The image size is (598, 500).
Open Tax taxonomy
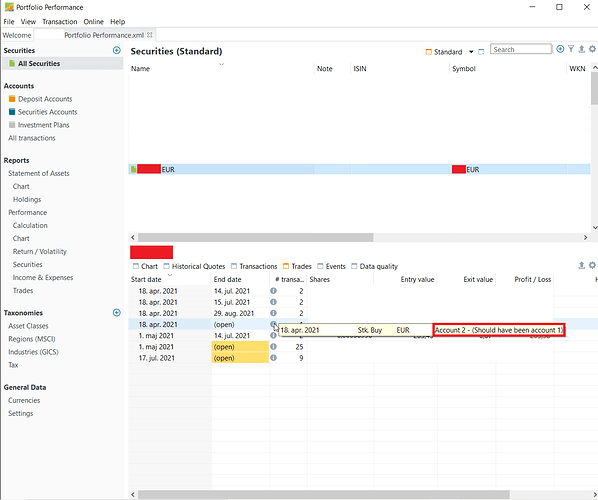13,365
